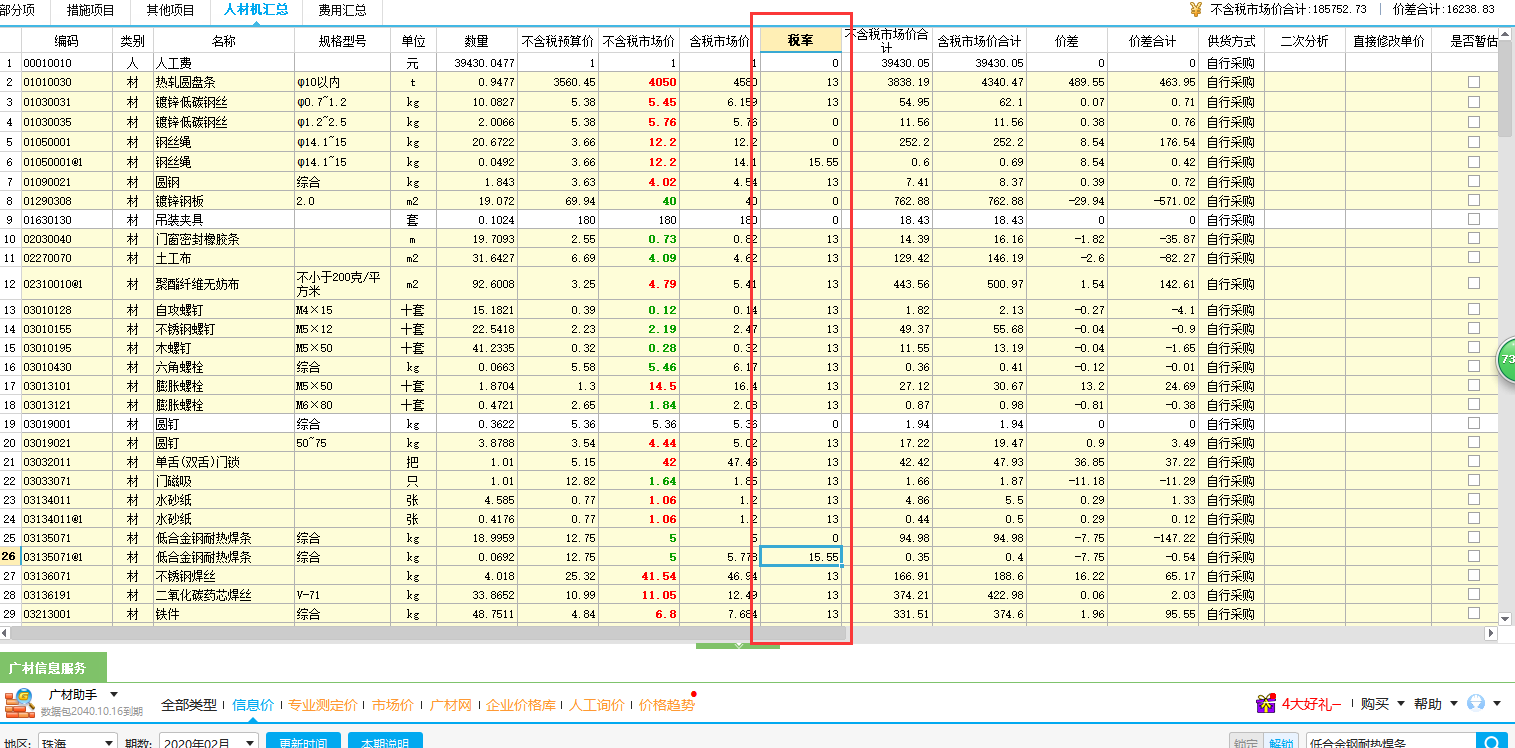1515x748 pixels.
Task: Switch to the 措施项目 tab
Action: 91,11
